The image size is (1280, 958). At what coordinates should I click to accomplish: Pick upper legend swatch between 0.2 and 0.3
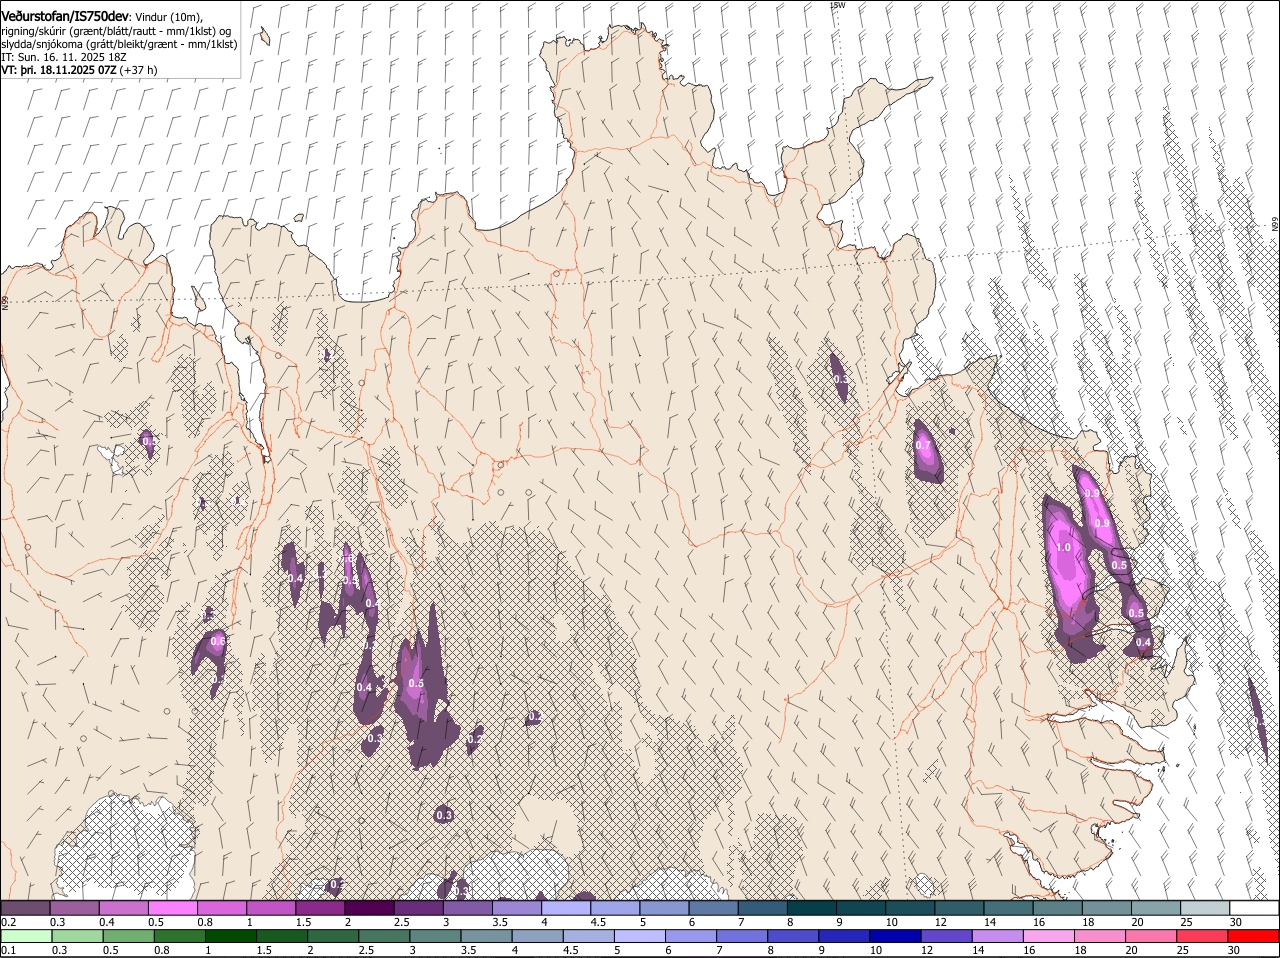pyautogui.click(x=25, y=908)
